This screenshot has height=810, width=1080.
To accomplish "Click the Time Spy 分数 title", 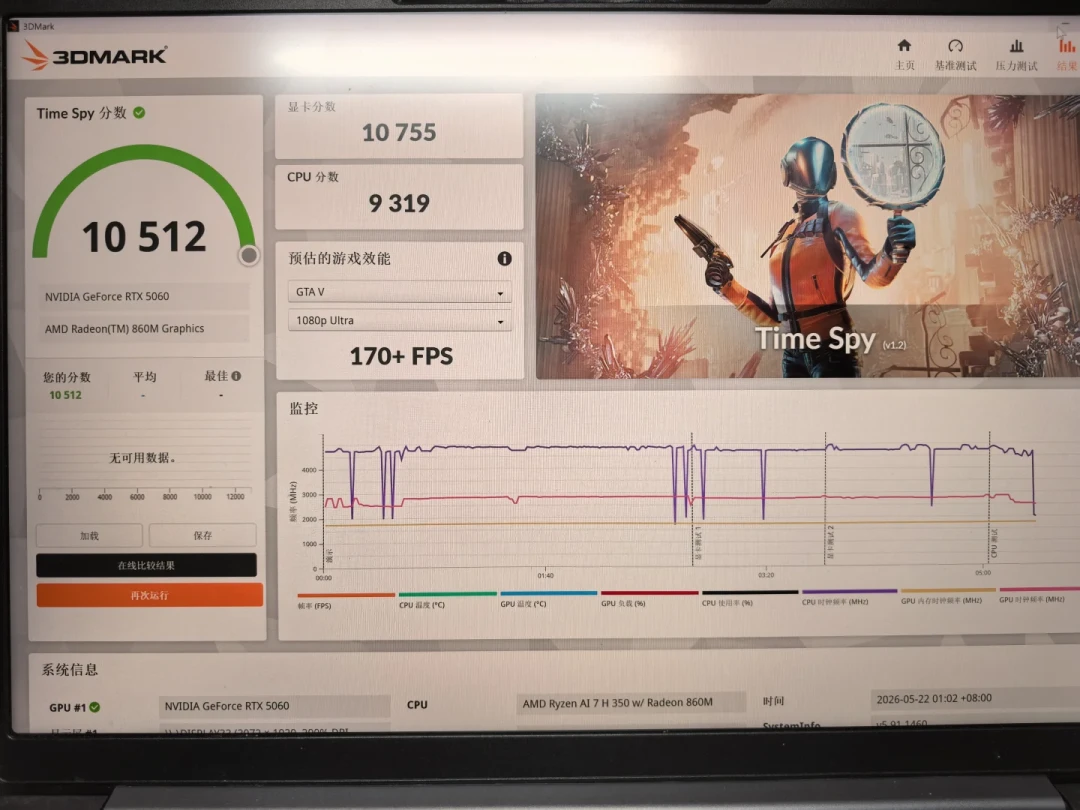I will 81,113.
